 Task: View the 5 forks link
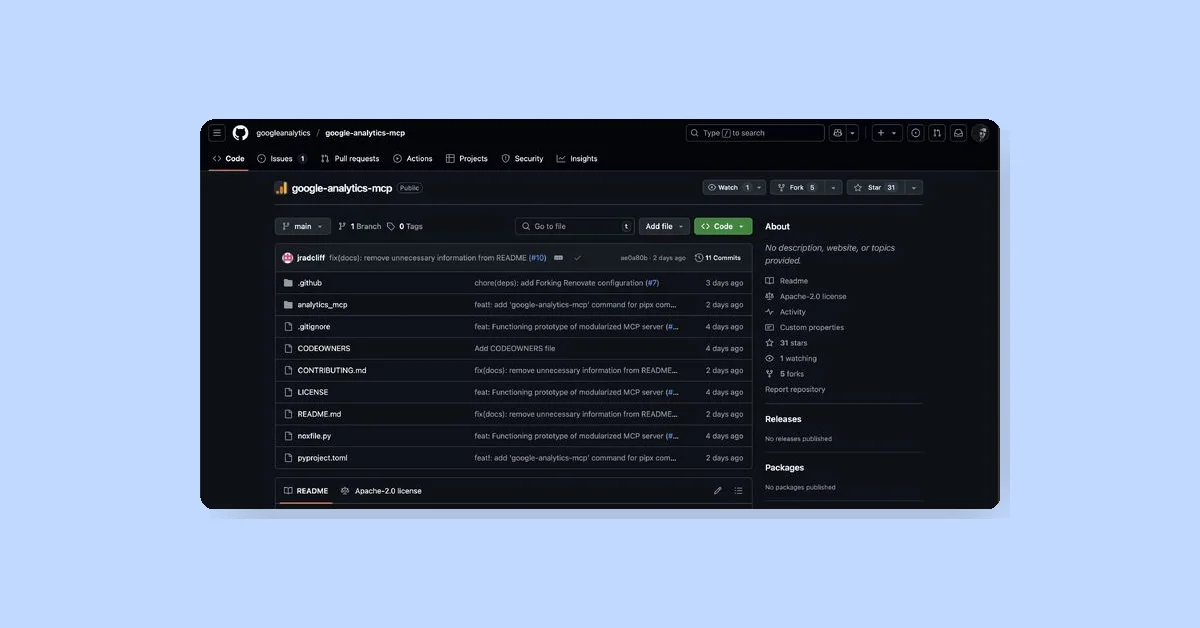coord(785,374)
